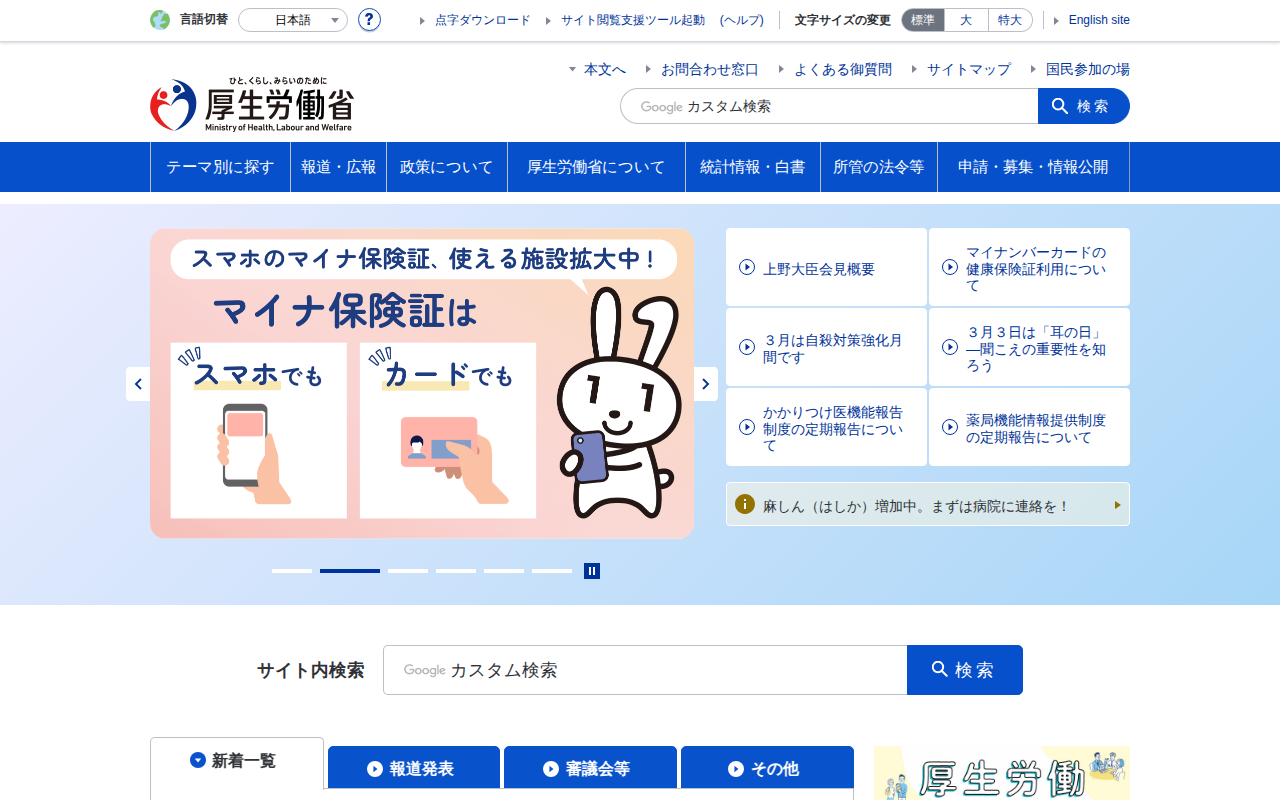Image resolution: width=1280 pixels, height=800 pixels.
Task: Click the magnifier icon in the site search 検索 button
Action: coord(939,669)
